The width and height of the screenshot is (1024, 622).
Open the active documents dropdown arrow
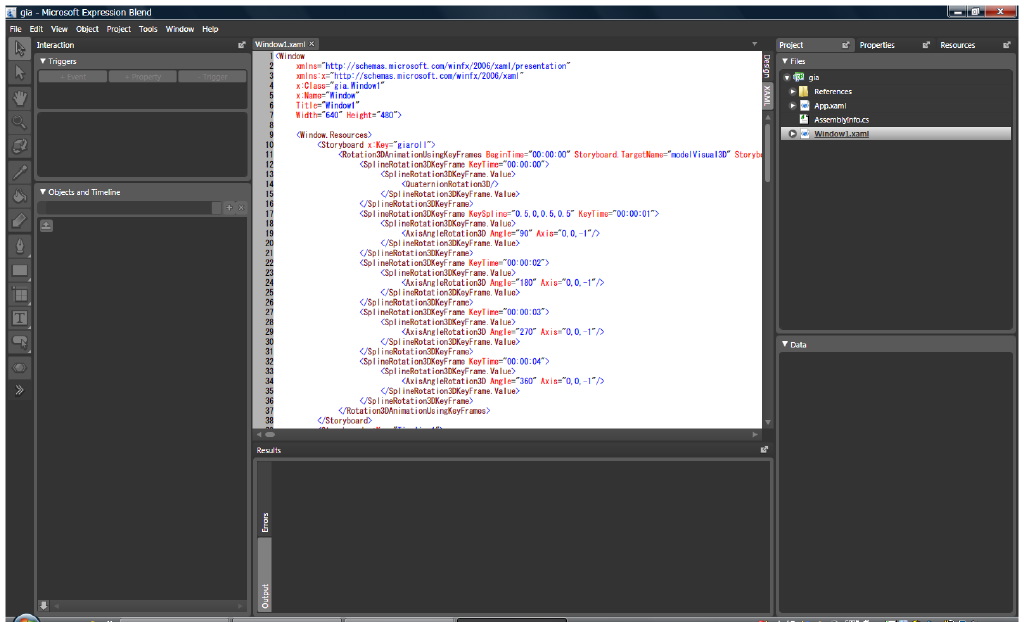[x=754, y=44]
